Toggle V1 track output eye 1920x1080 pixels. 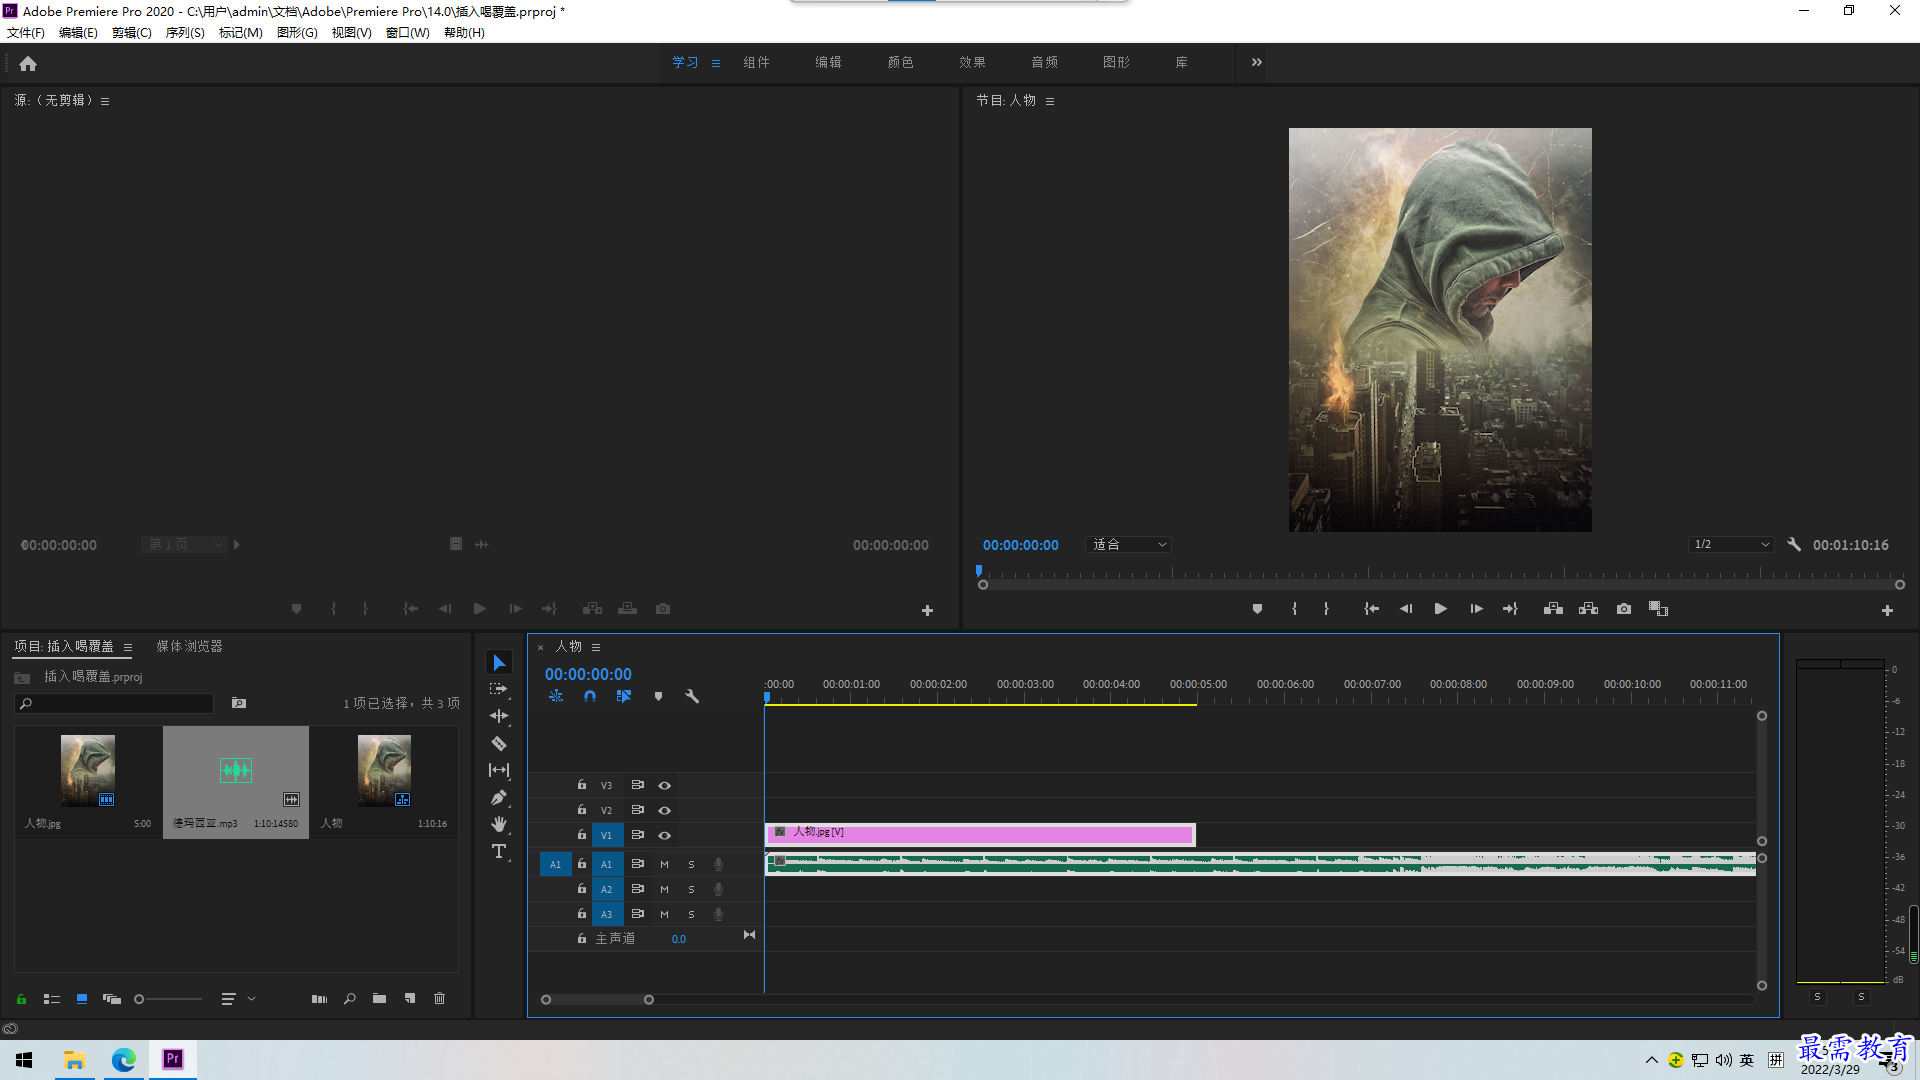point(664,835)
